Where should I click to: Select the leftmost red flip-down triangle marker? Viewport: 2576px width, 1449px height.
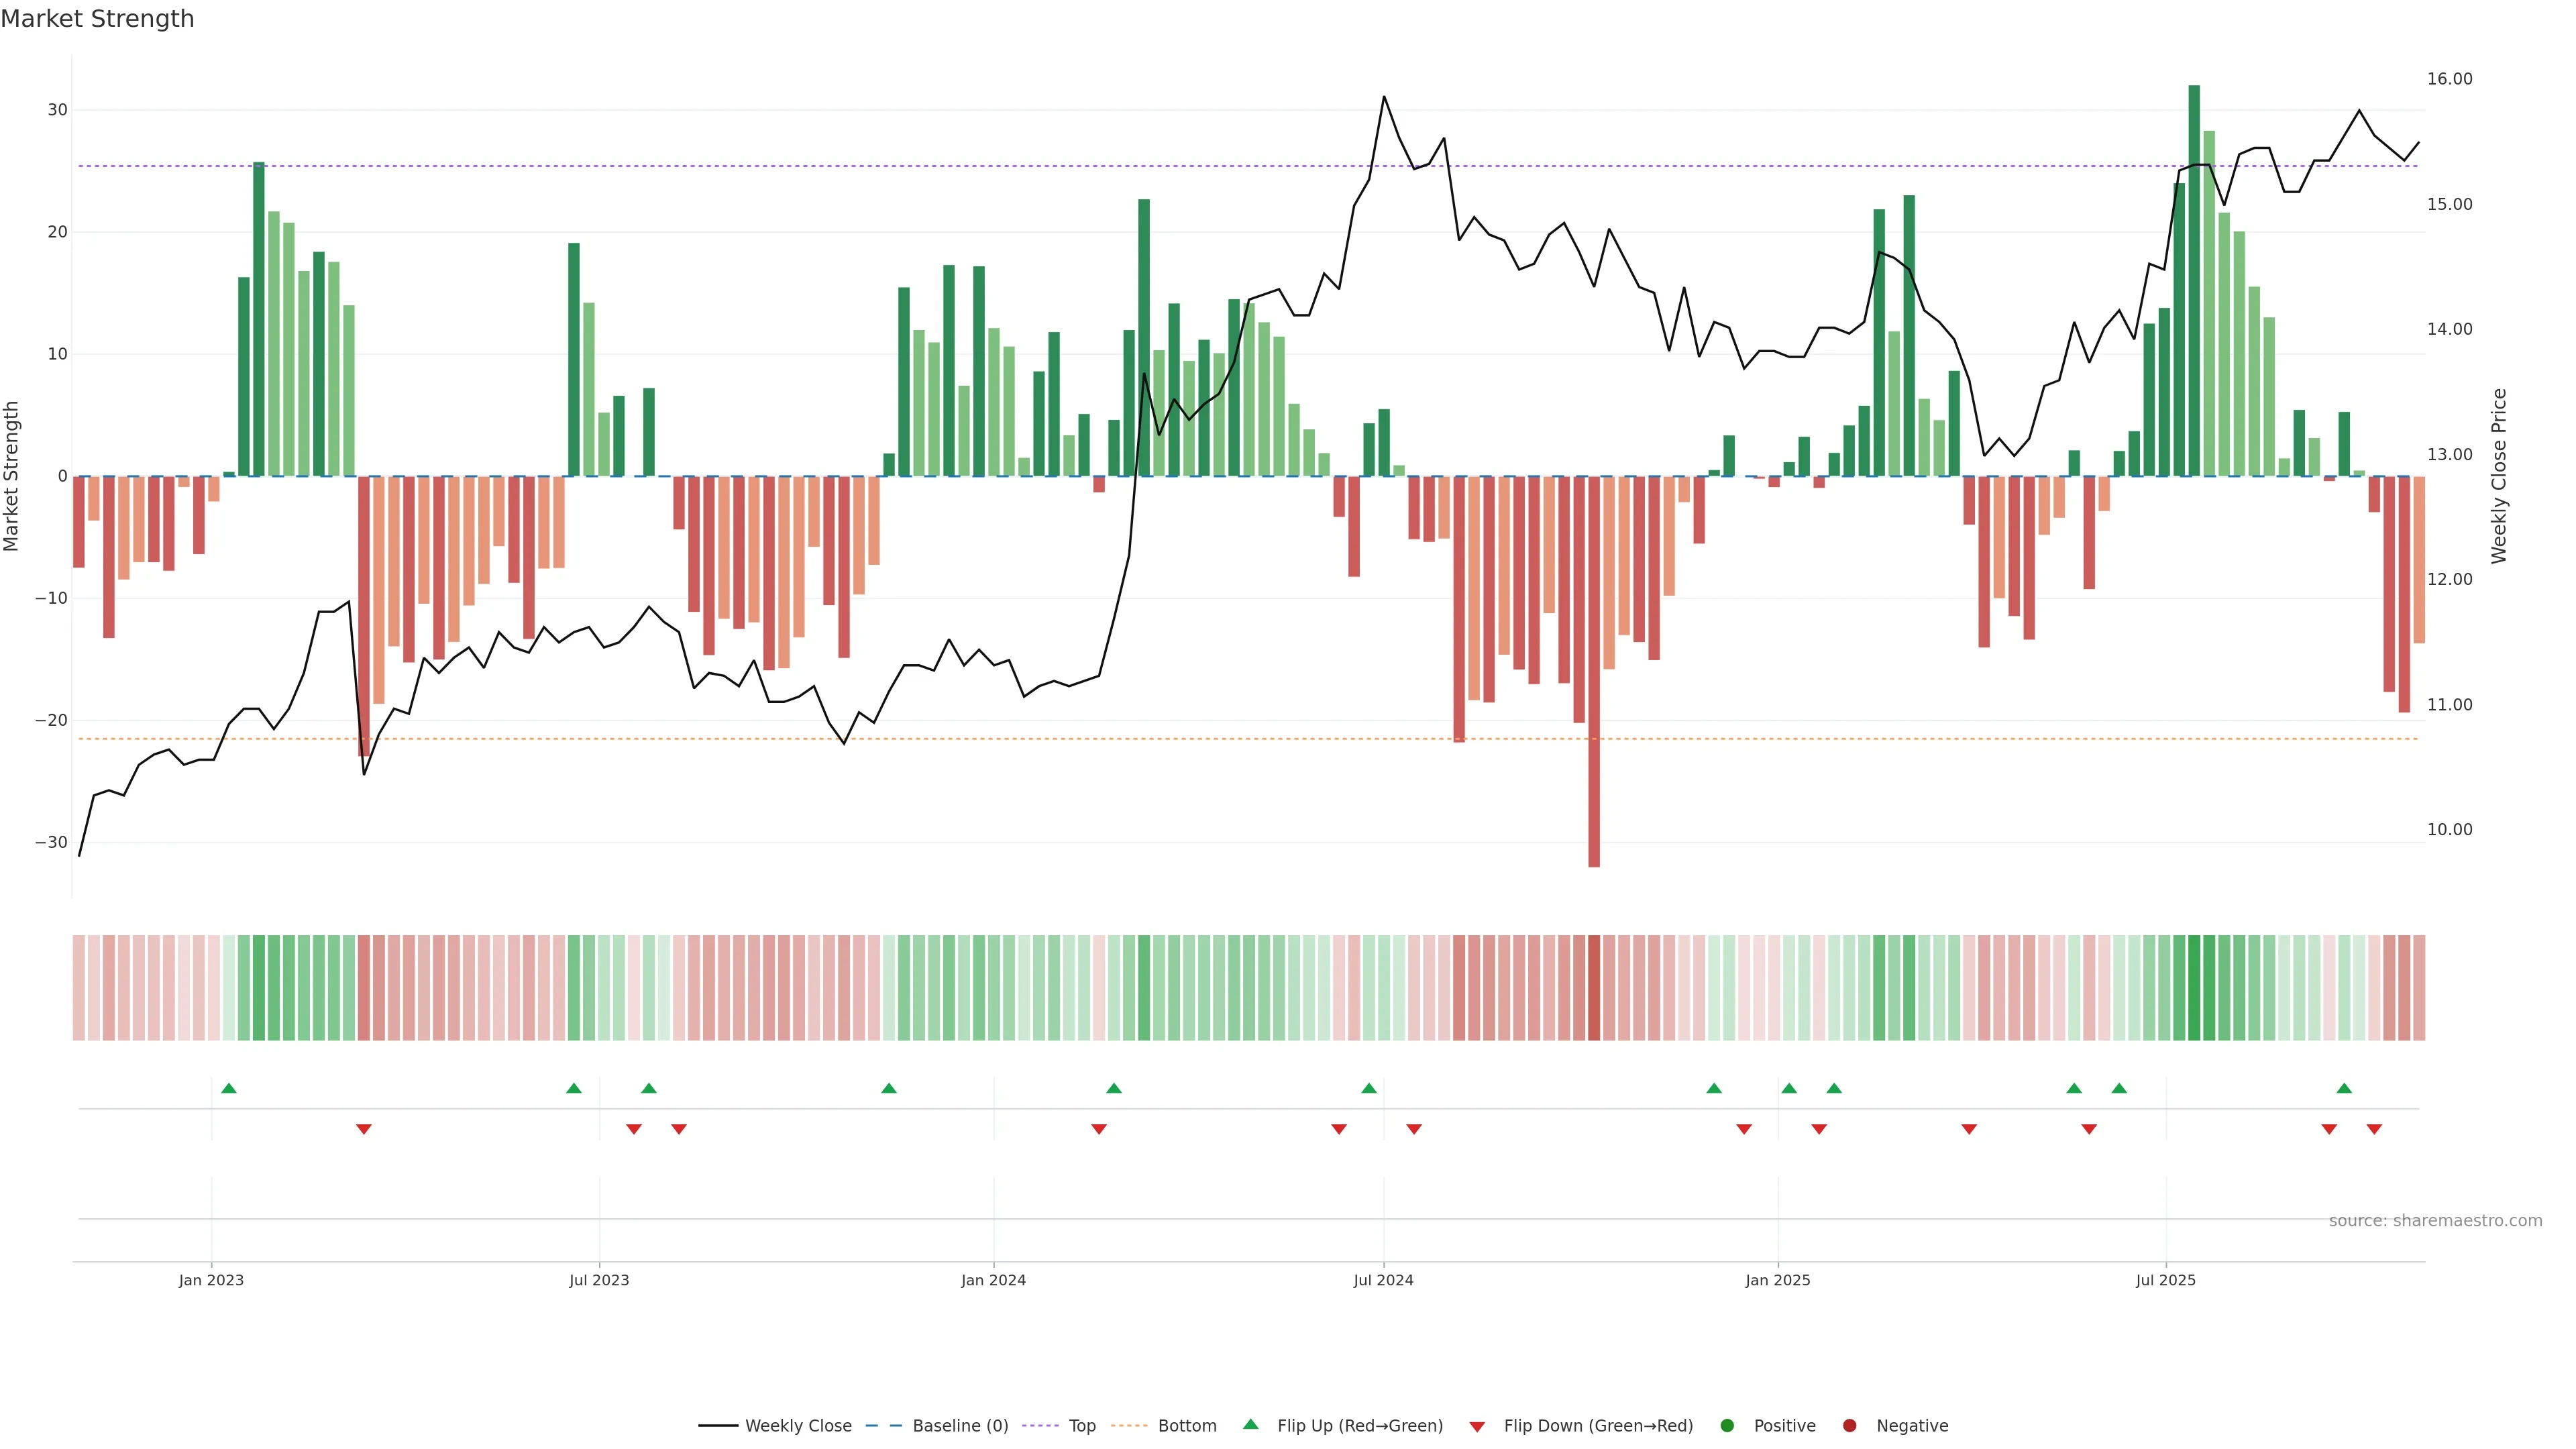click(364, 1129)
